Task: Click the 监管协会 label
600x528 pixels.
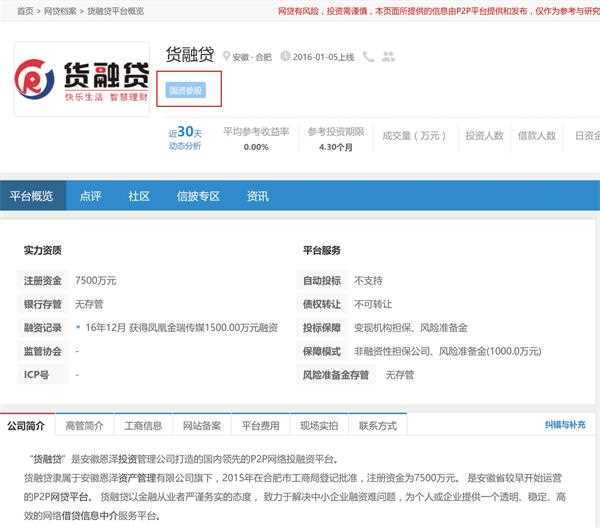Action: (42, 351)
